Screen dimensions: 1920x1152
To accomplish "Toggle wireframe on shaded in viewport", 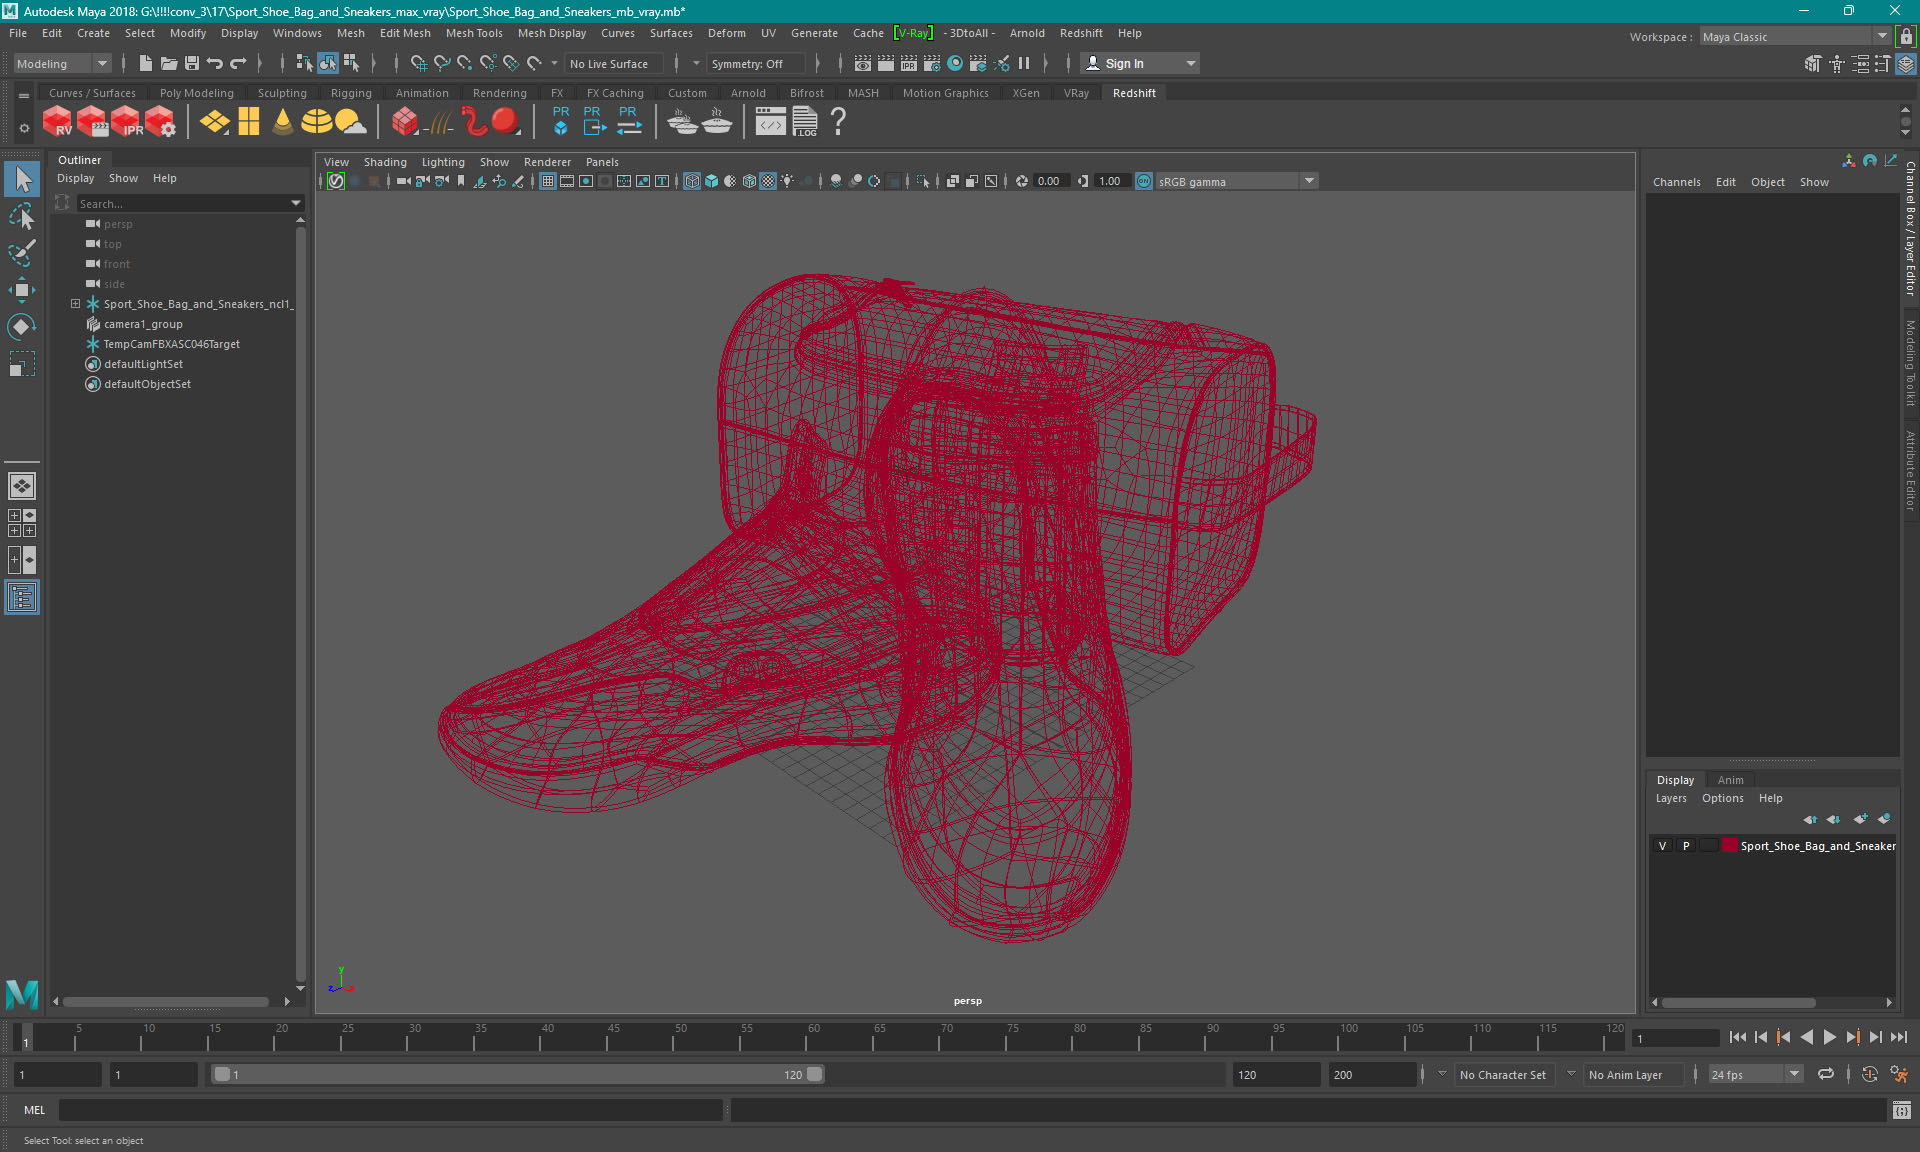I will 749,181.
